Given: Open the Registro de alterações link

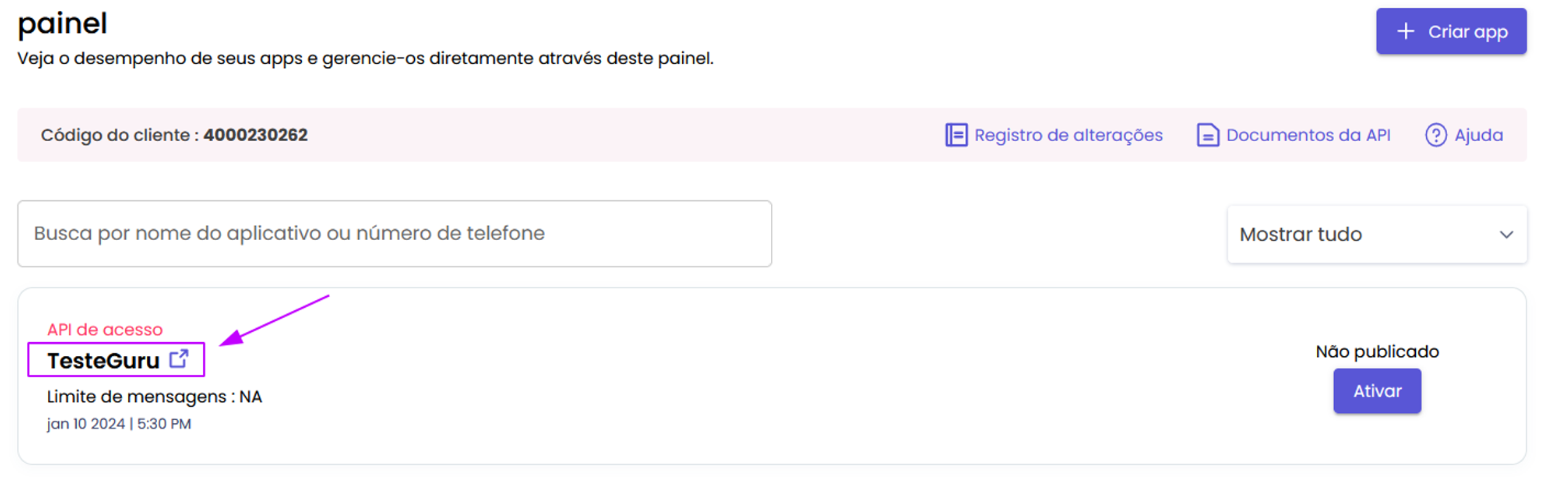Looking at the screenshot, I should (1054, 135).
